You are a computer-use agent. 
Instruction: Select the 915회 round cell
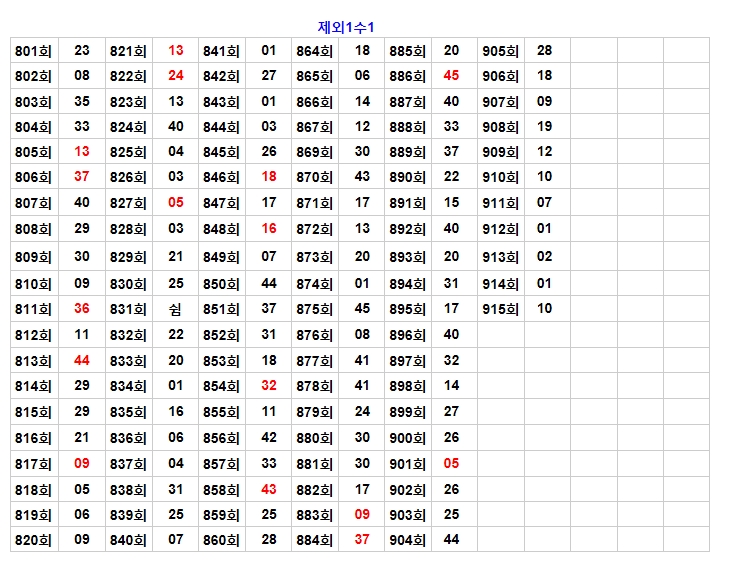point(501,309)
